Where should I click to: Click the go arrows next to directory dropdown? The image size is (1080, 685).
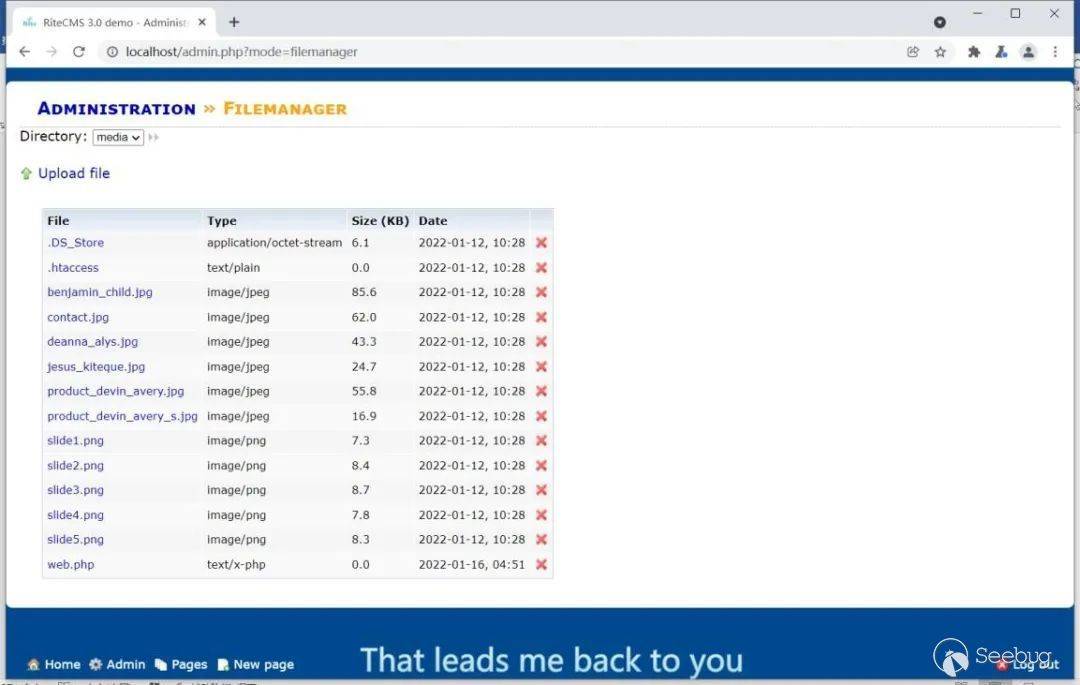(x=154, y=138)
